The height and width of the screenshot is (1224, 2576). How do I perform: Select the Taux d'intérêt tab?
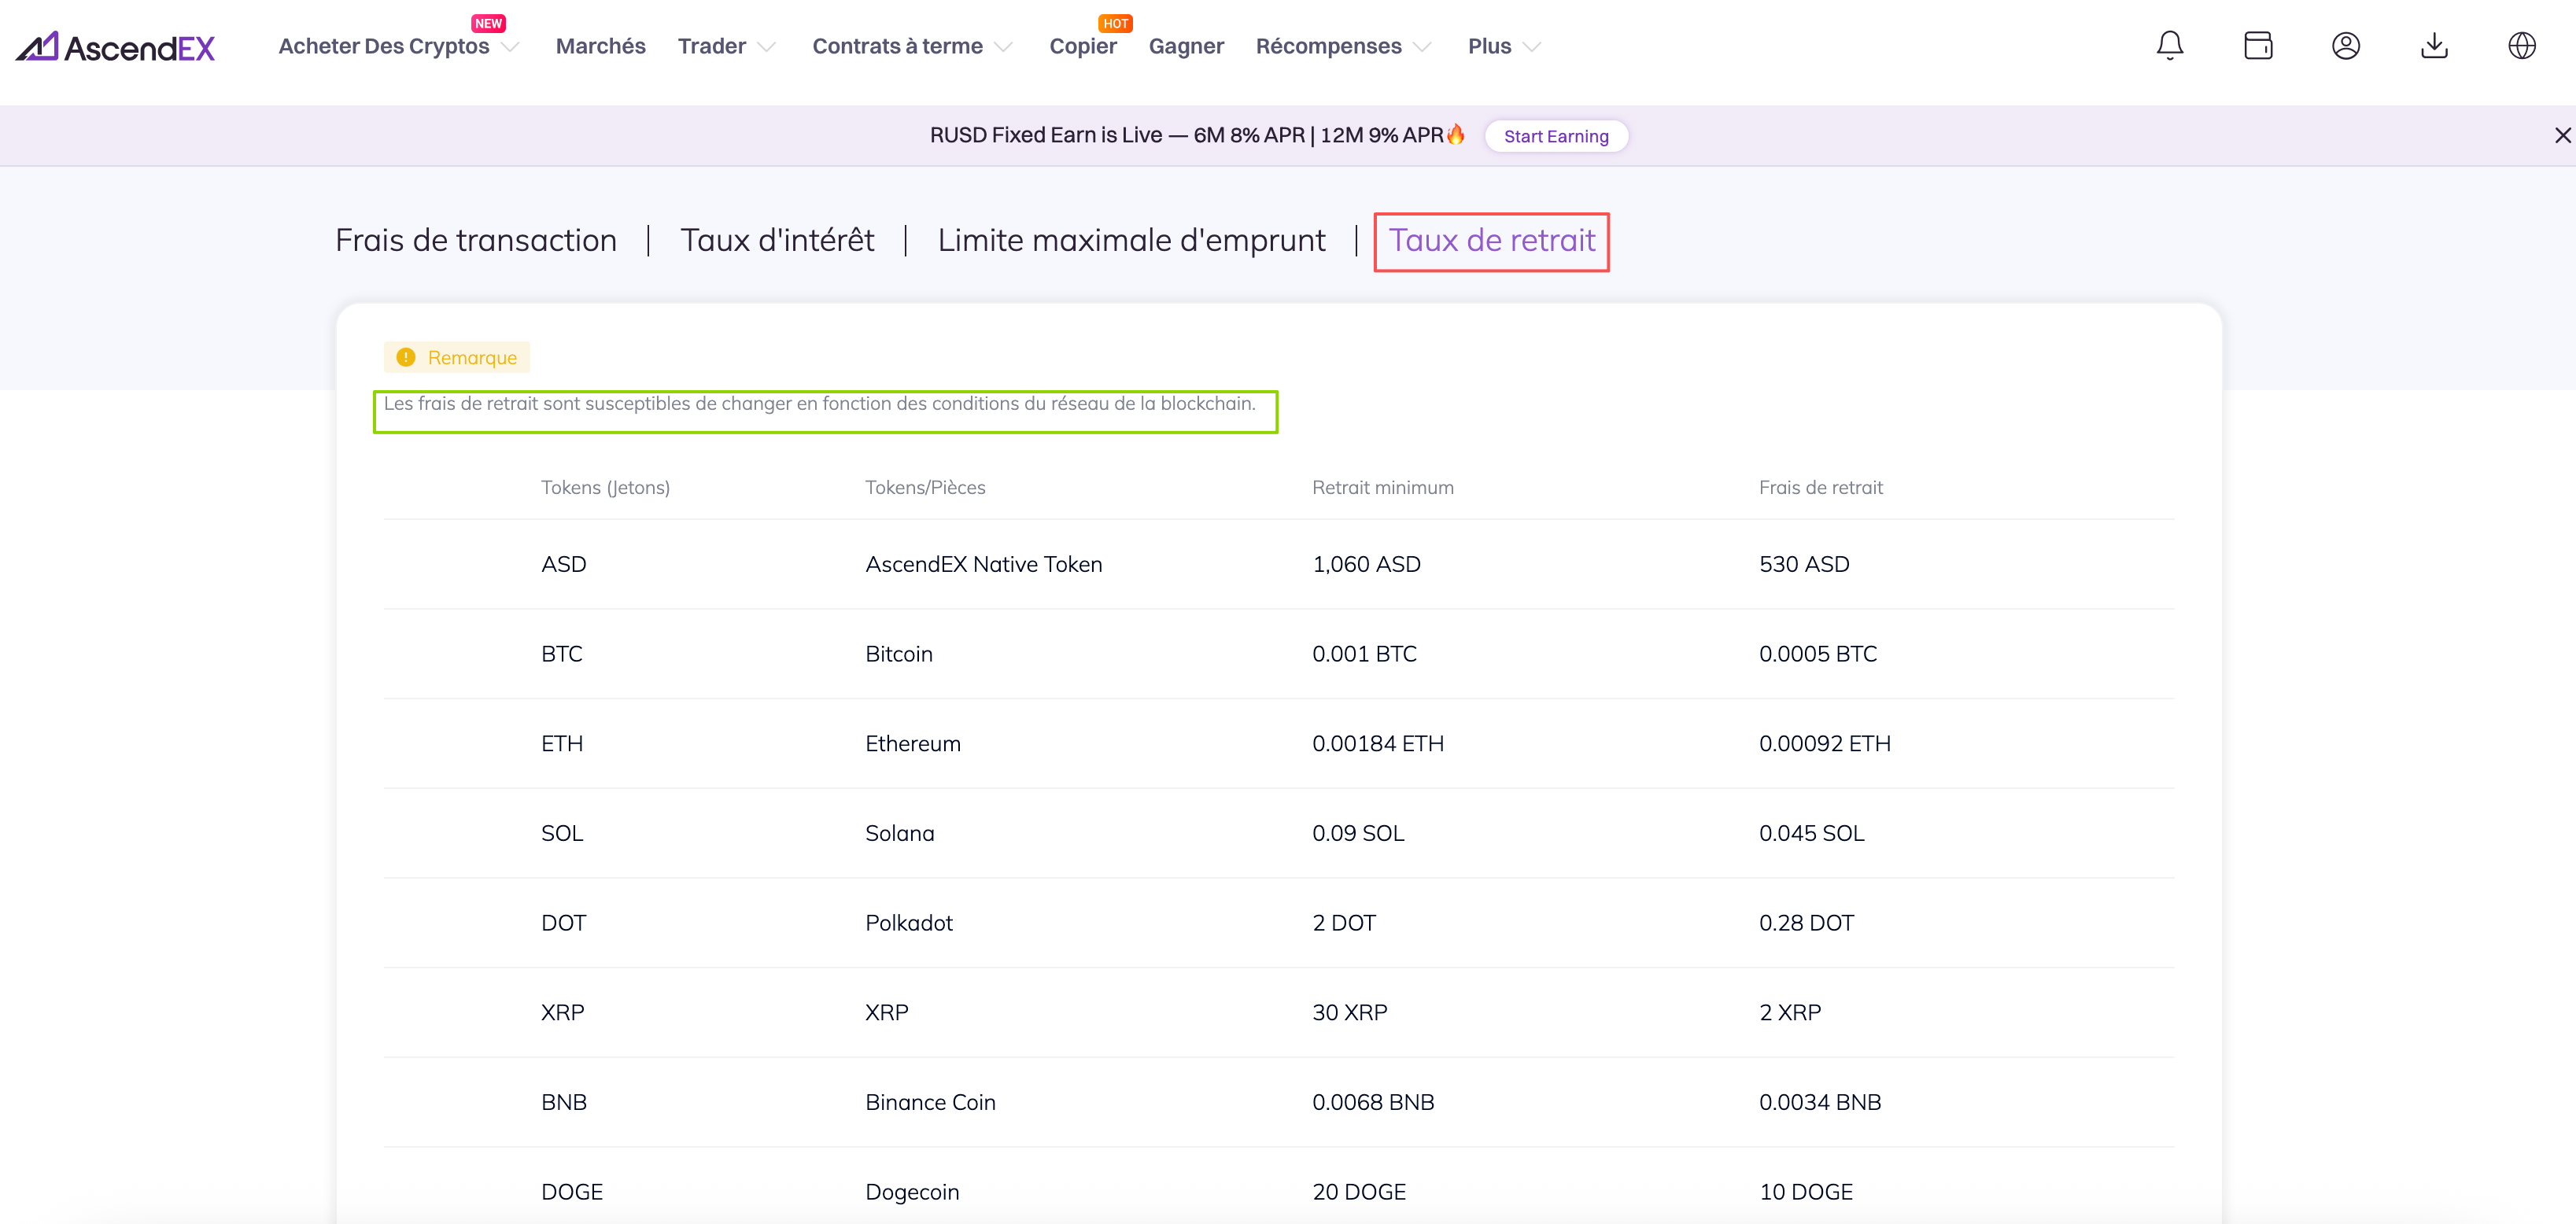pyautogui.click(x=777, y=241)
